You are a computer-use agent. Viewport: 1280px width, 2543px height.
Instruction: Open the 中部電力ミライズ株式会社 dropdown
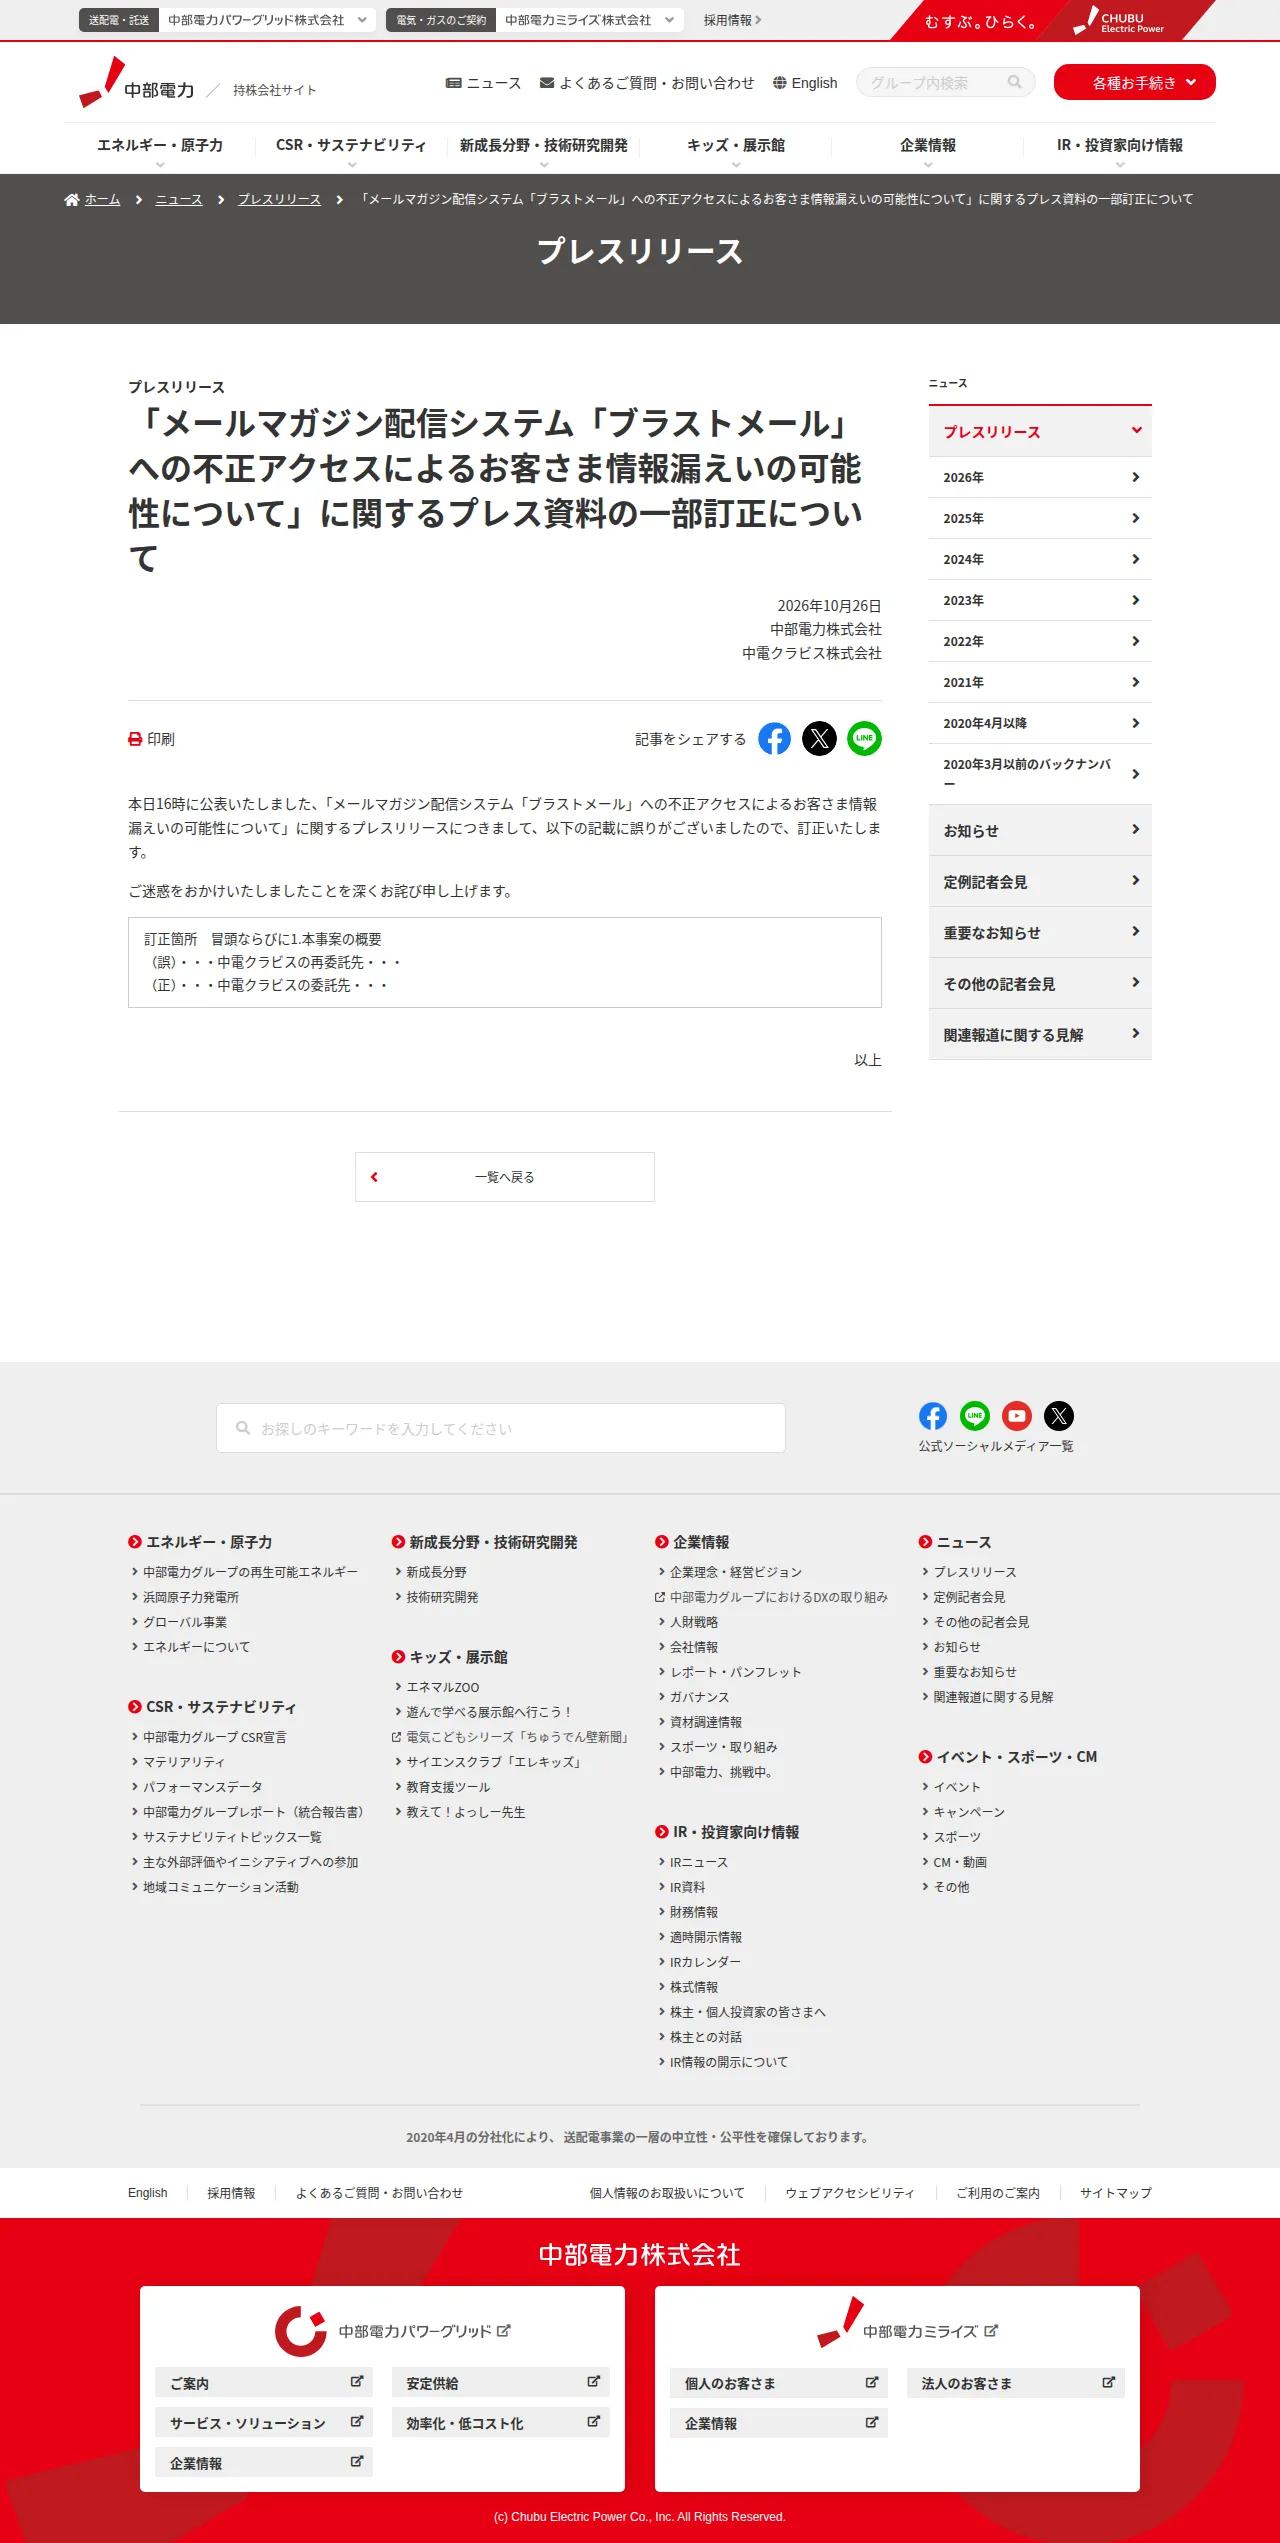(x=589, y=20)
